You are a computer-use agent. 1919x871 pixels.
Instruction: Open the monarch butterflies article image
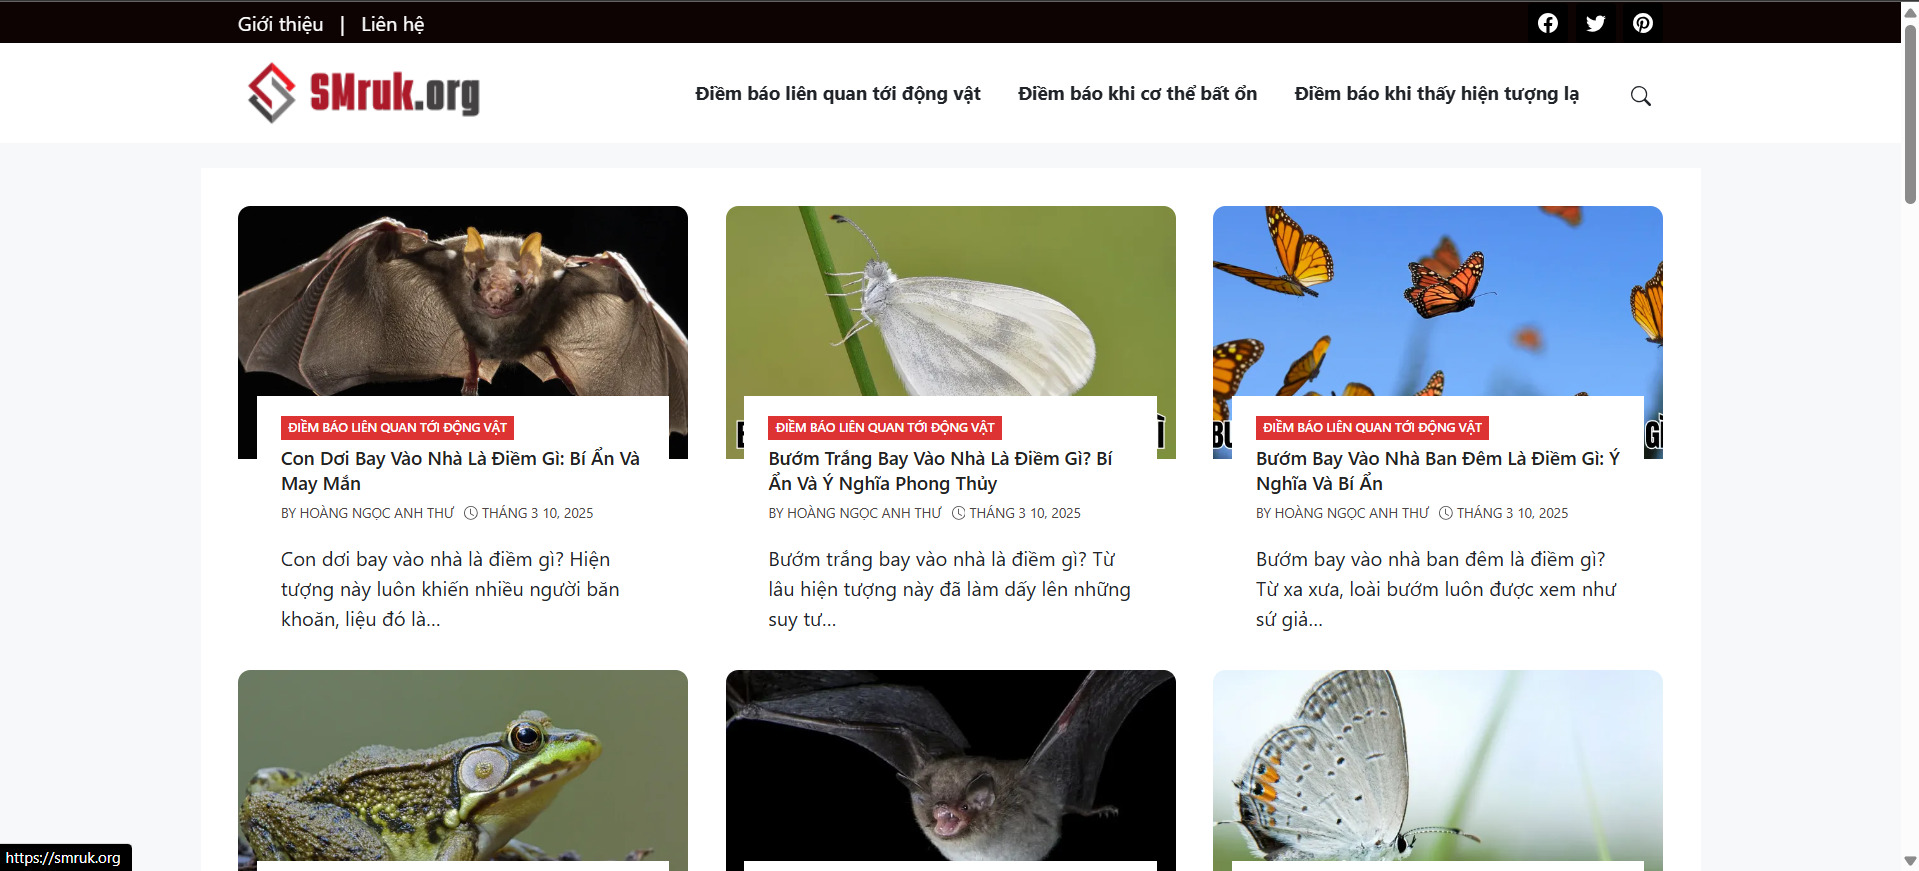click(x=1437, y=300)
